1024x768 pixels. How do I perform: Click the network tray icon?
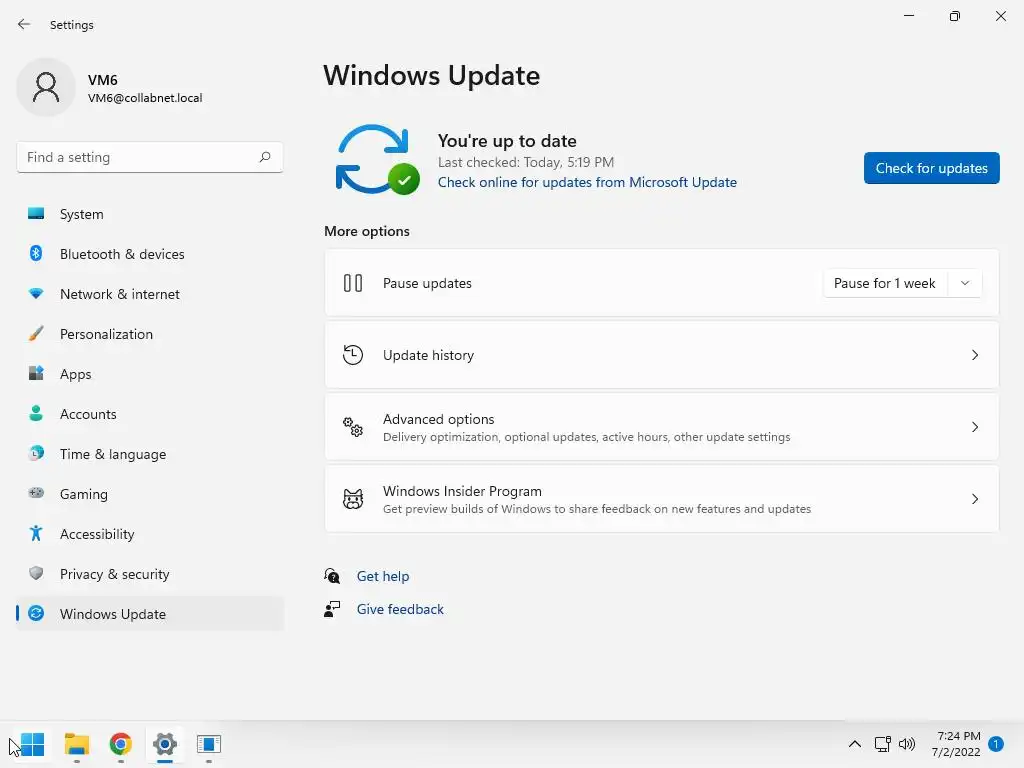[882, 744]
